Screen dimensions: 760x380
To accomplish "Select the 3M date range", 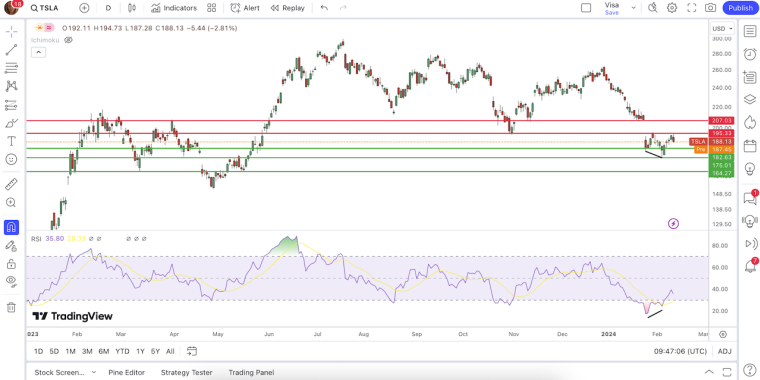I will click(x=87, y=351).
